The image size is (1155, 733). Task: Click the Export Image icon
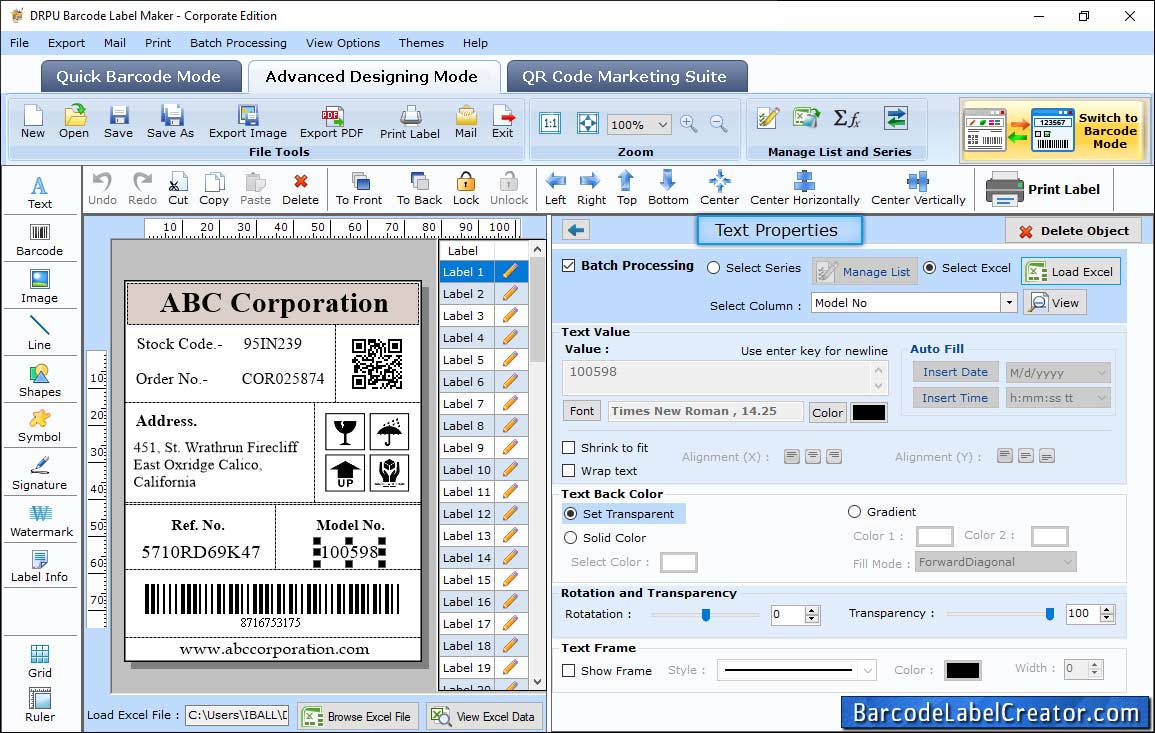248,122
